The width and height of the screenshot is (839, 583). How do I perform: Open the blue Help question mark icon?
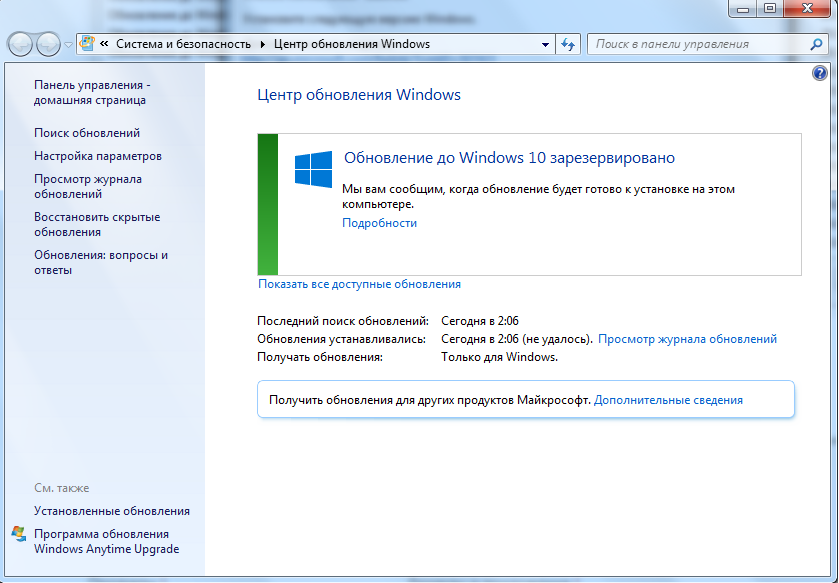point(819,73)
